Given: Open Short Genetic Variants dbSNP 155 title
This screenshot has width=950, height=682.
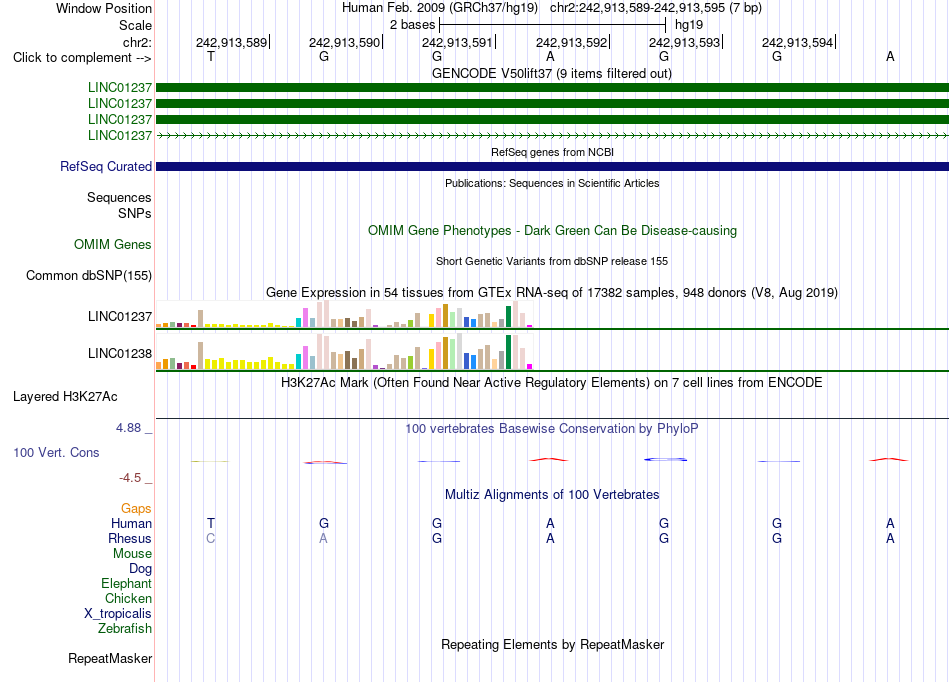Looking at the screenshot, I should click(x=552, y=261).
